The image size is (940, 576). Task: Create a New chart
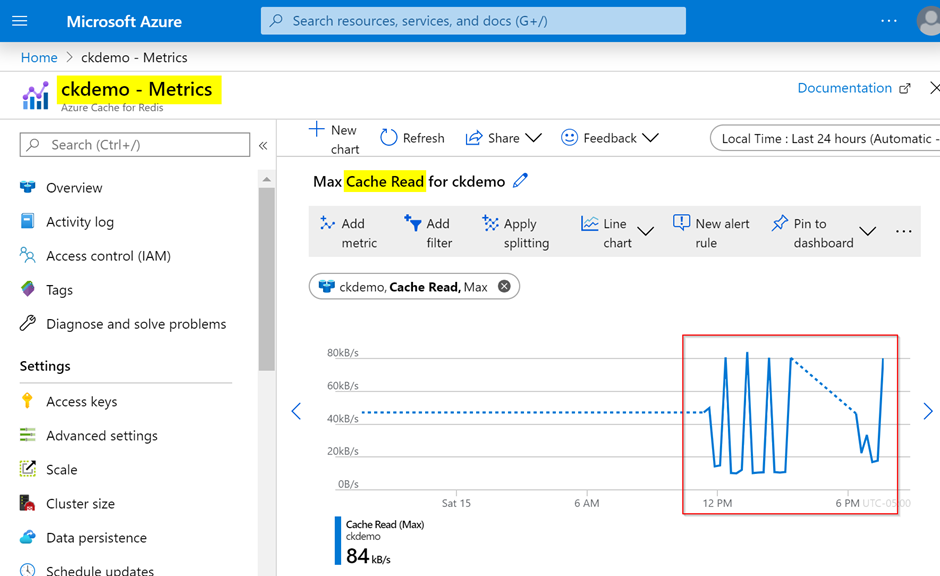(x=334, y=138)
